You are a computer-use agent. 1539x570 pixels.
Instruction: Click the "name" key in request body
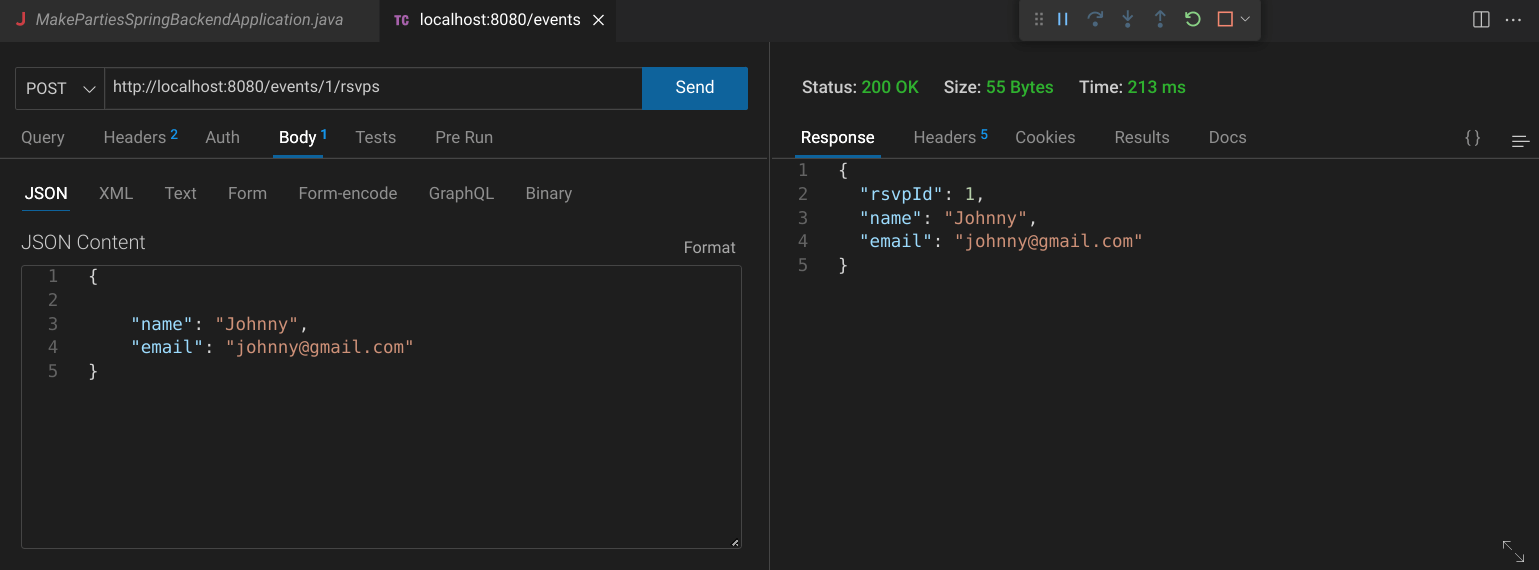point(162,324)
